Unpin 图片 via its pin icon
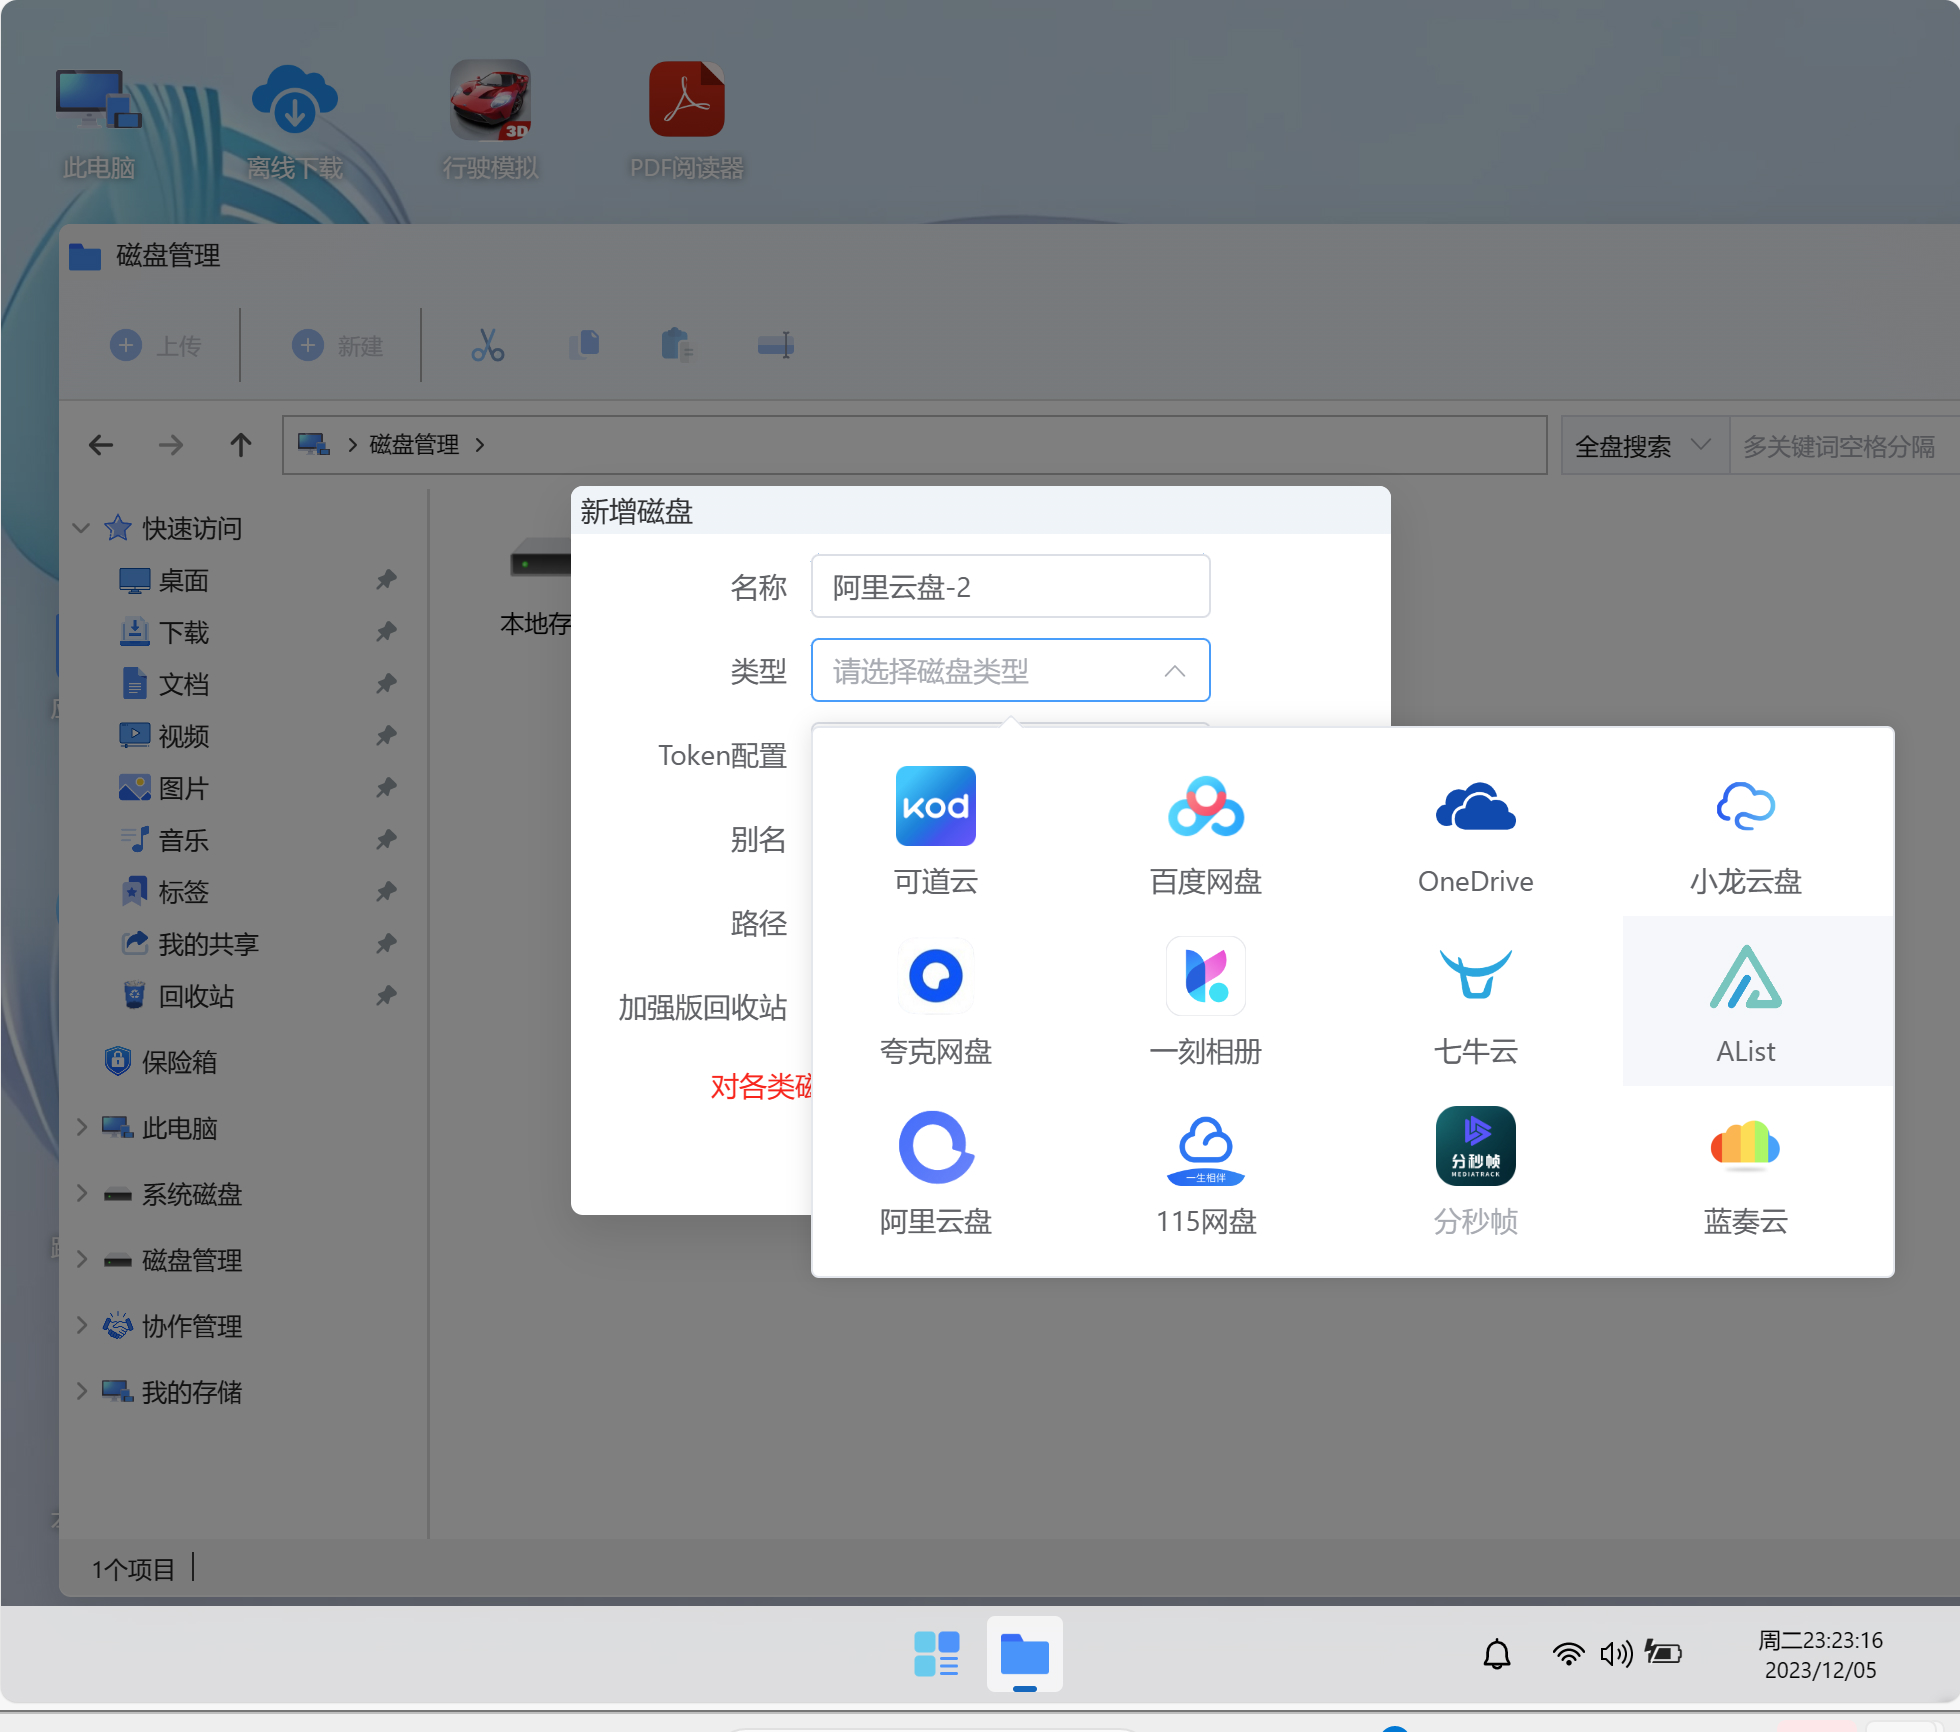The height and width of the screenshot is (1732, 1960). 386,788
